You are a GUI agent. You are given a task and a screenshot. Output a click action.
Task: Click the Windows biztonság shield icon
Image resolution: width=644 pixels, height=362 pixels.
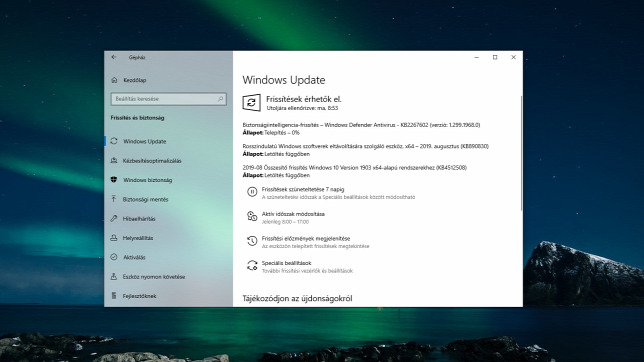[114, 180]
